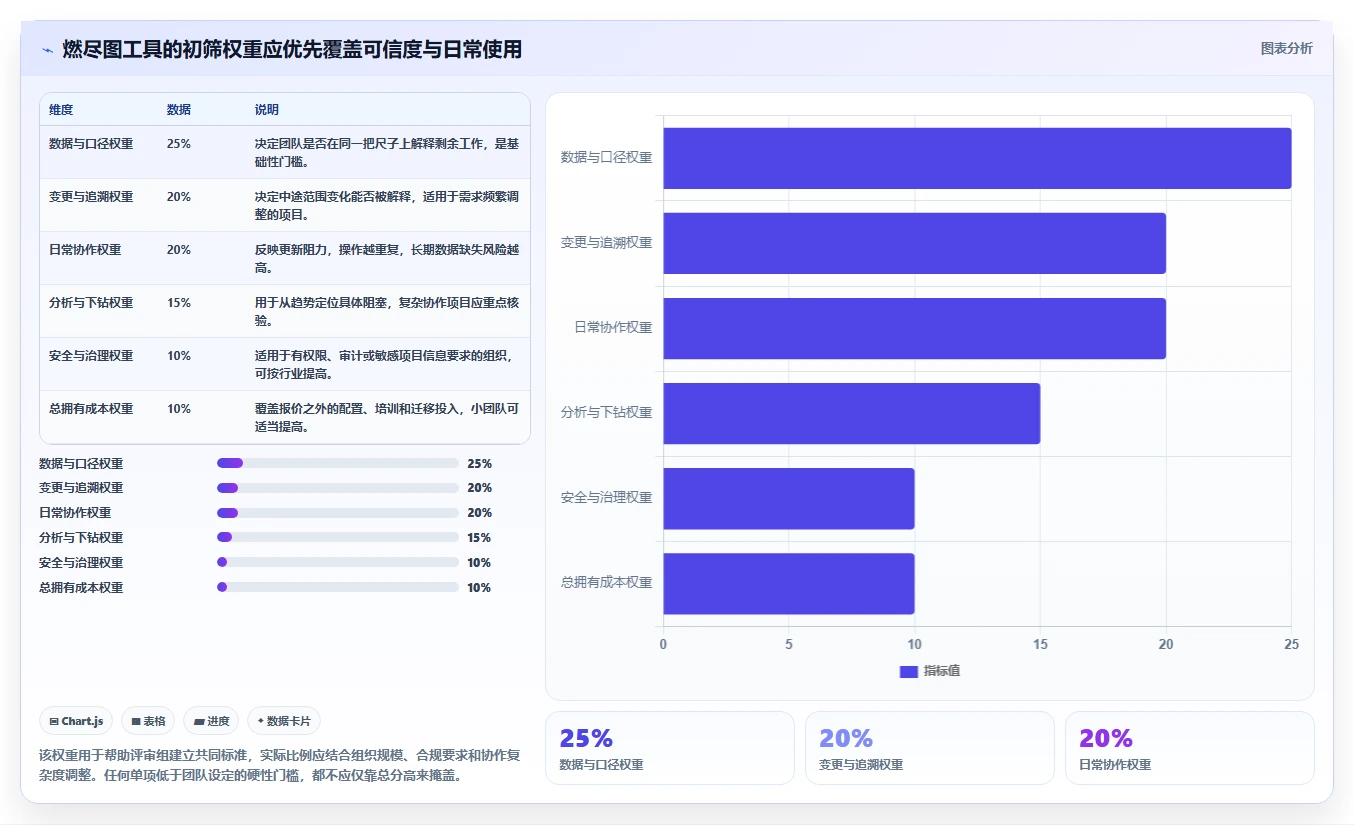Click the 分析与下钻权重 chart bar
Viewport: 1354px width, 825px height.
pos(851,413)
